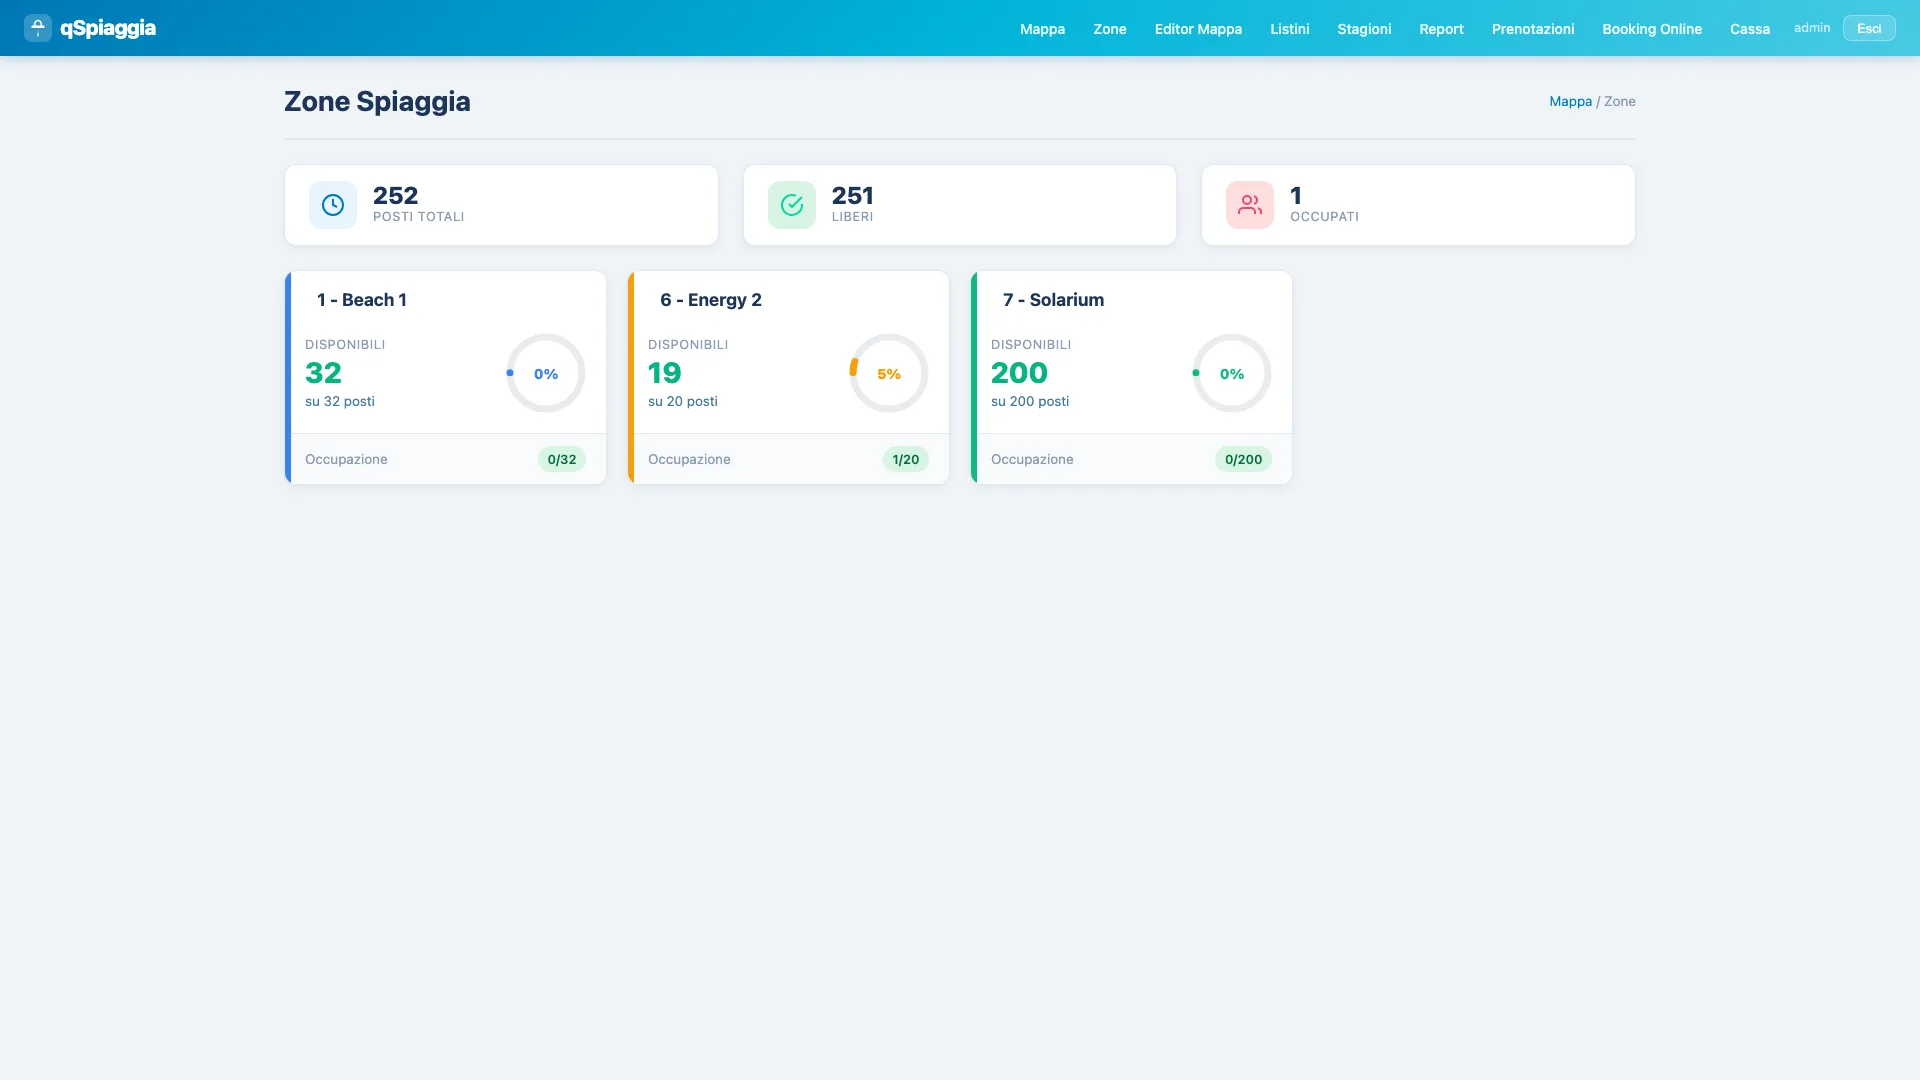
Task: Open the Stagioni section
Action: coord(1363,28)
